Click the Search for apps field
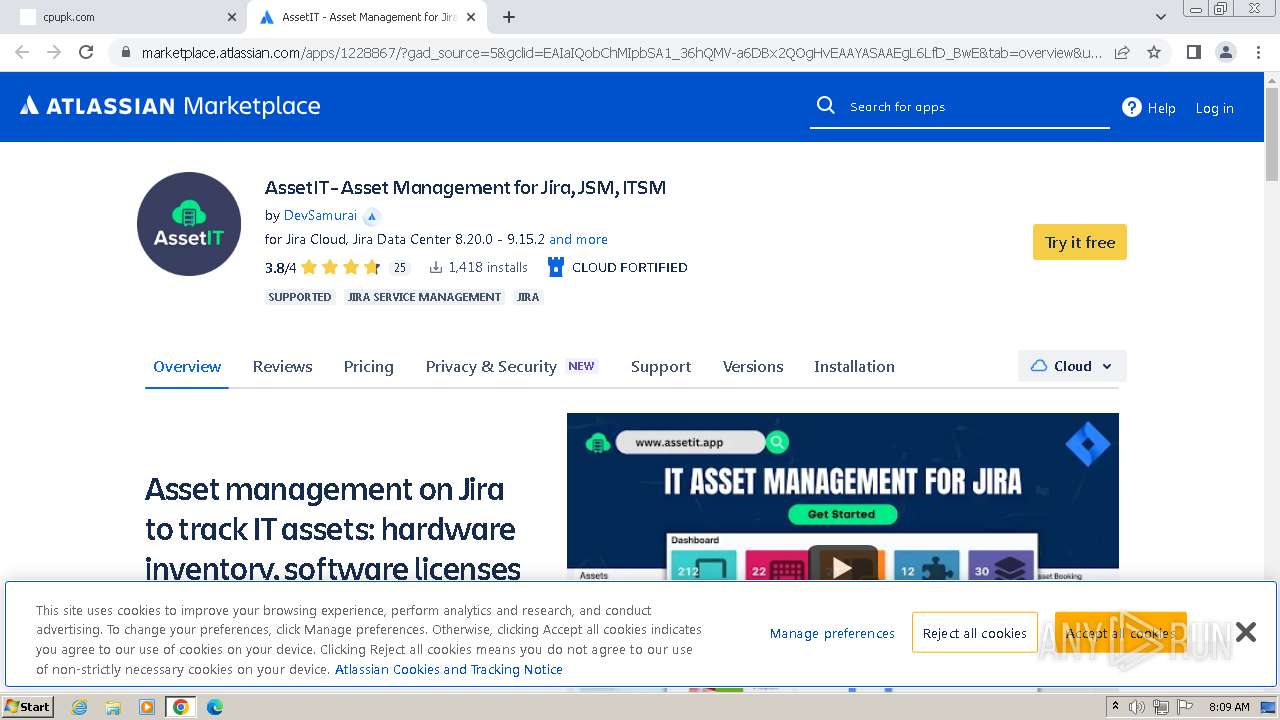 pyautogui.click(x=960, y=106)
